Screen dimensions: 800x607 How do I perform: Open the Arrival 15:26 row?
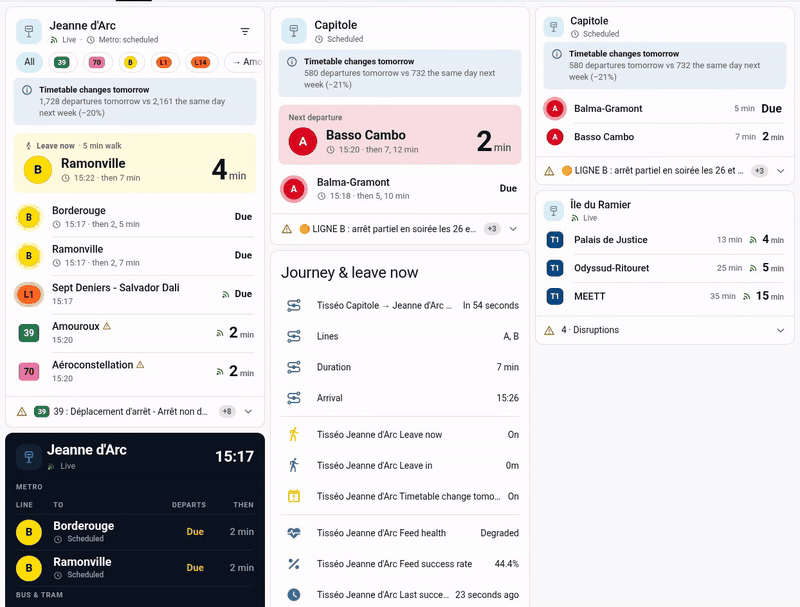coord(400,398)
